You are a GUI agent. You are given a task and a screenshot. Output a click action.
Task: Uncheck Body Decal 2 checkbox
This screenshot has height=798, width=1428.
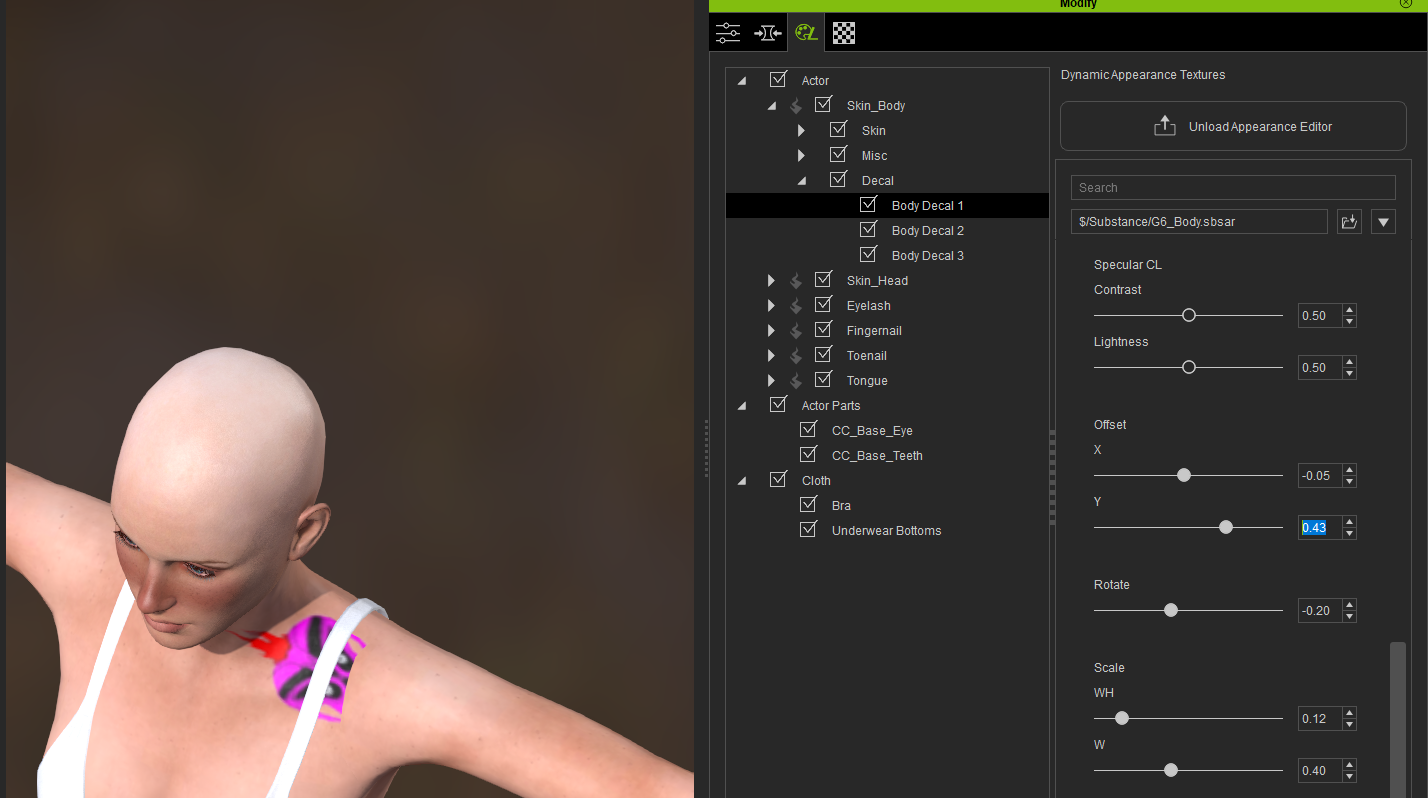(868, 229)
